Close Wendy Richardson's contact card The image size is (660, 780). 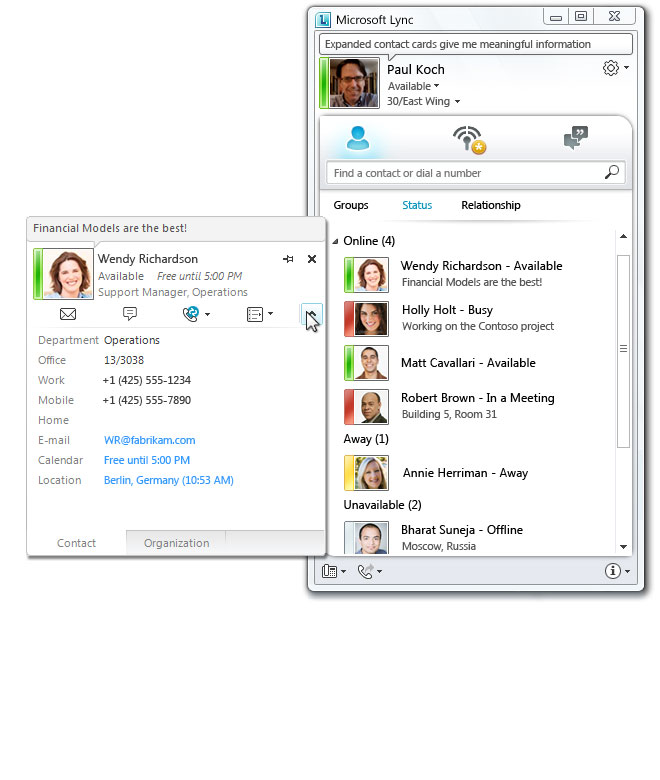click(x=312, y=259)
